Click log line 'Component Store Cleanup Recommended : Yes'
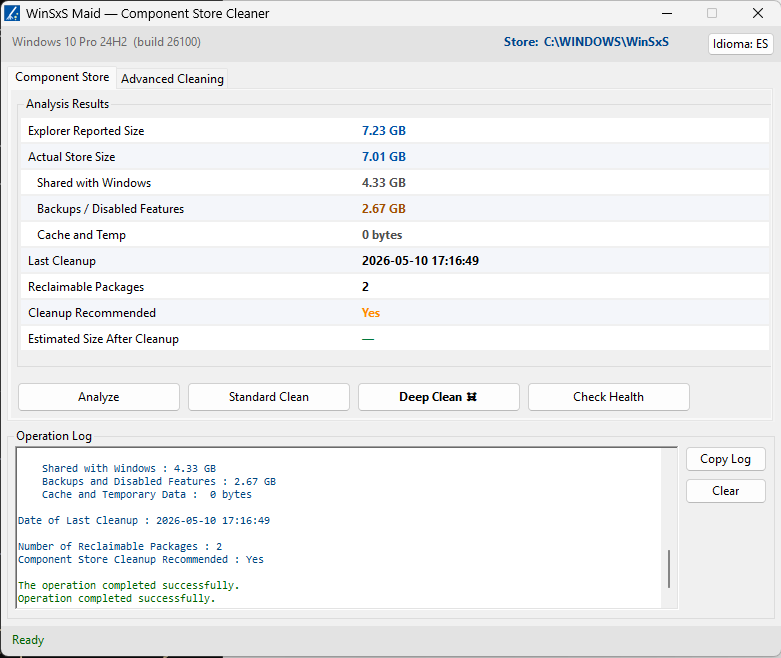This screenshot has height=658, width=781. (x=141, y=559)
